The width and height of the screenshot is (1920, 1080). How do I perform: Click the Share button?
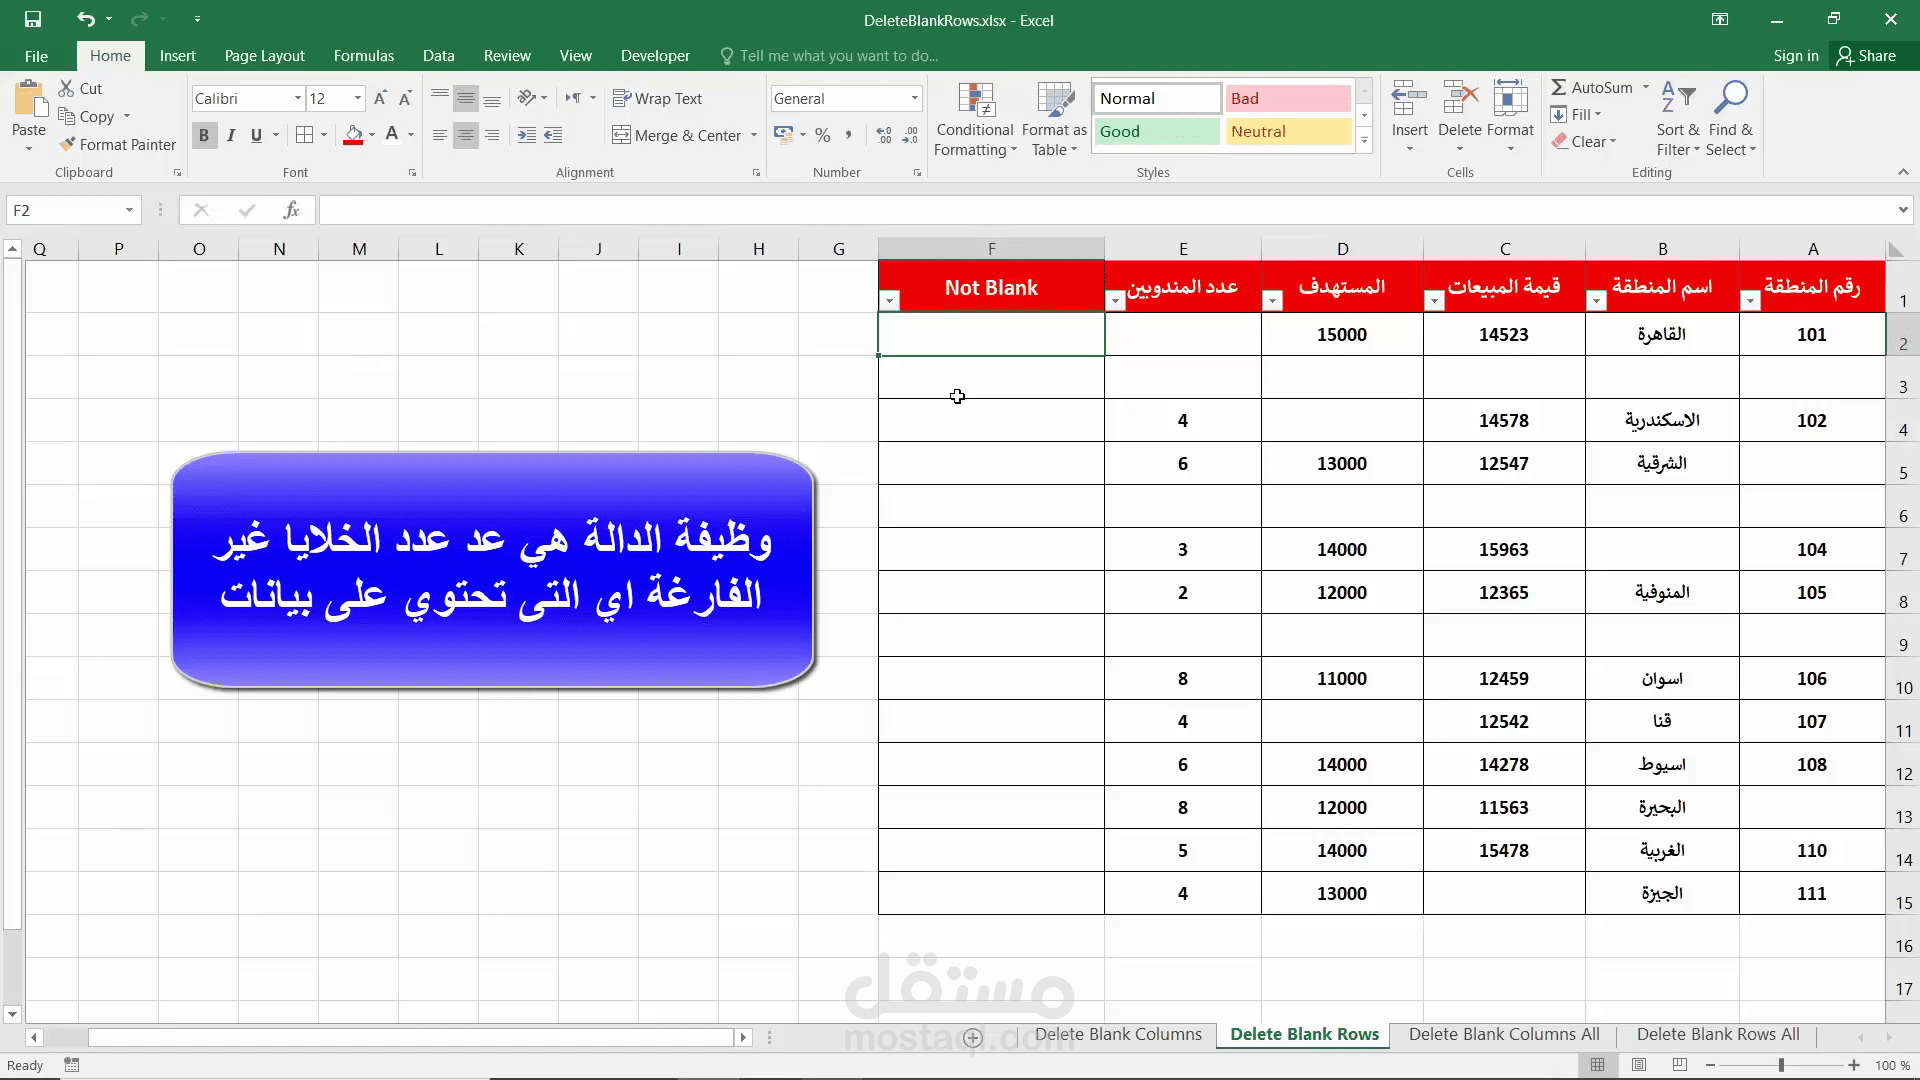[x=1866, y=56]
